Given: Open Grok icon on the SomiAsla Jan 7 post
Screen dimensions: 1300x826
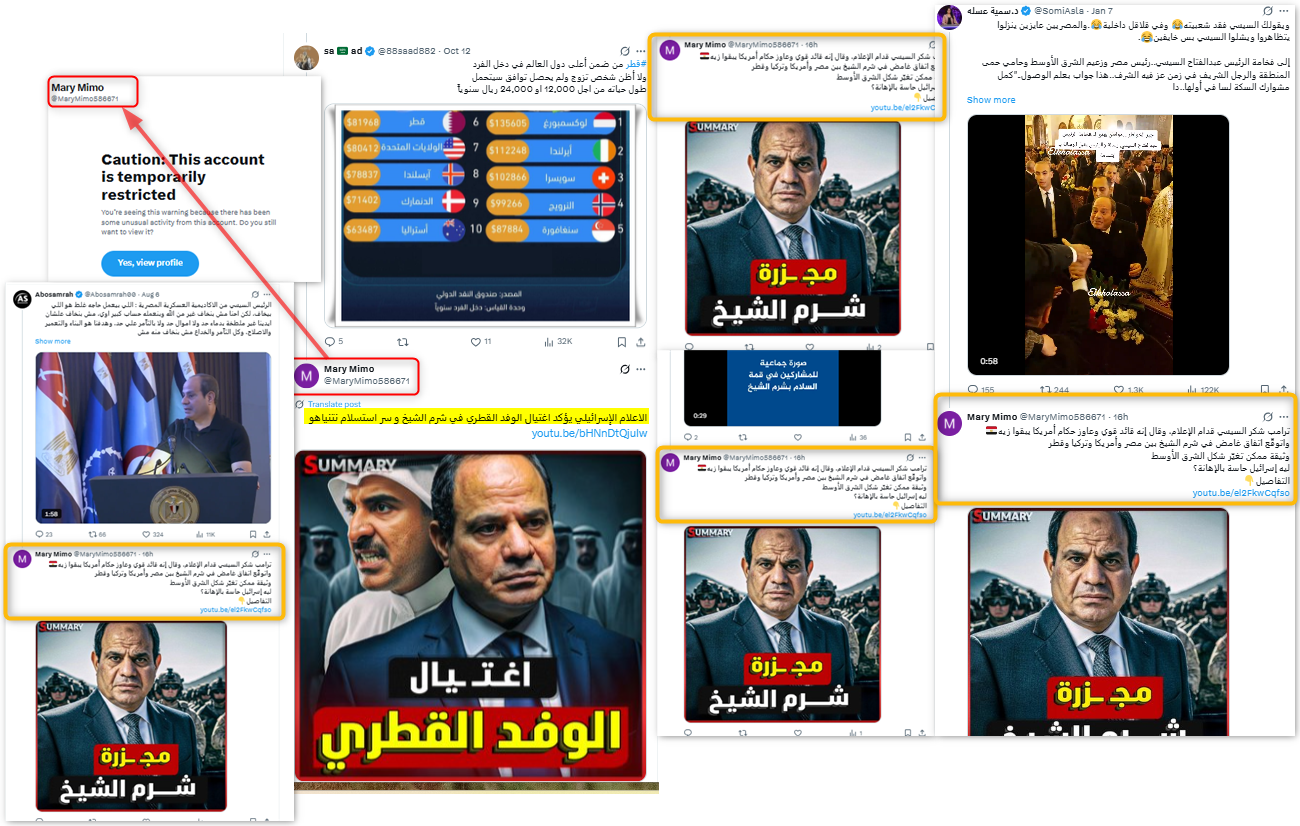Looking at the screenshot, I should tap(1267, 11).
